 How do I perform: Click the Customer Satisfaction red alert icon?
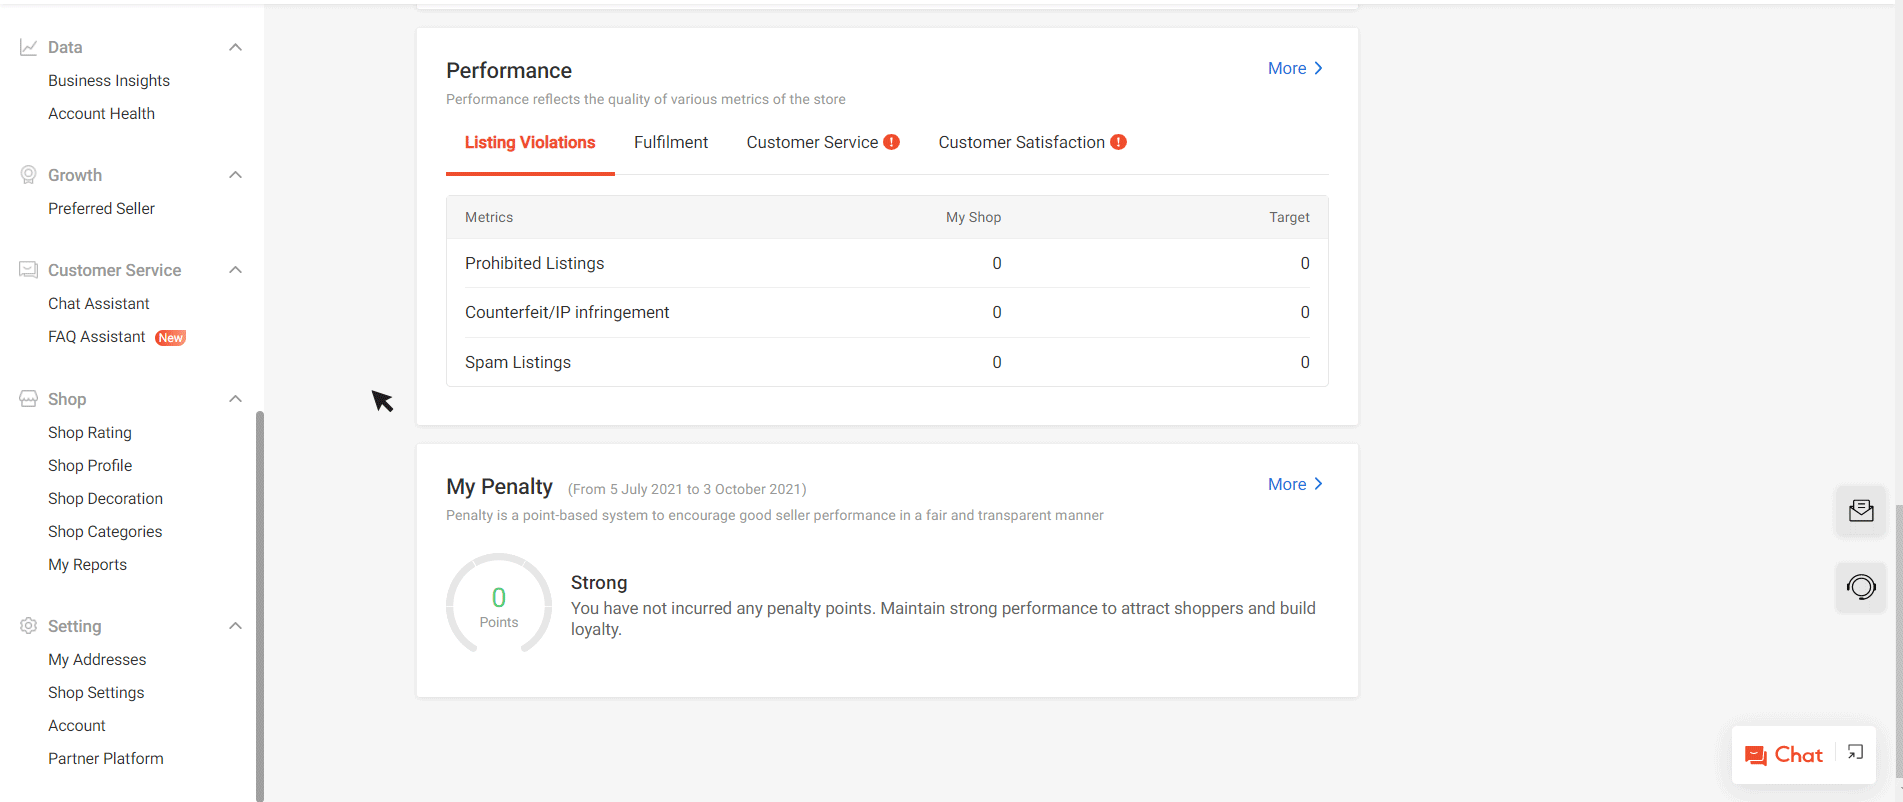pos(1118,142)
